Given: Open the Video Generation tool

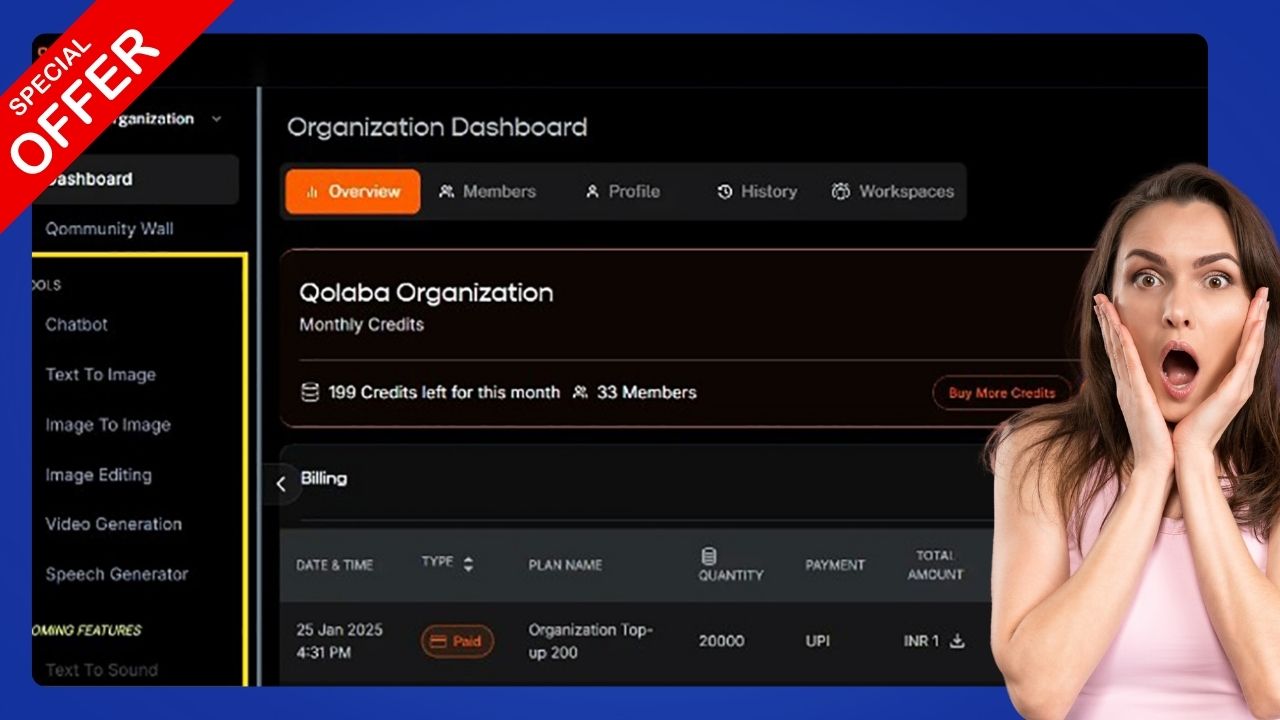Looking at the screenshot, I should 113,524.
